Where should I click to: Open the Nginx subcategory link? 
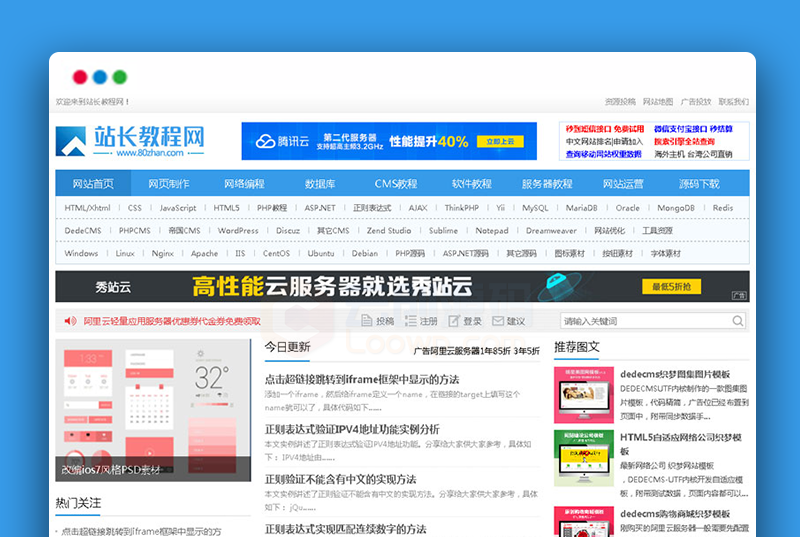[163, 253]
